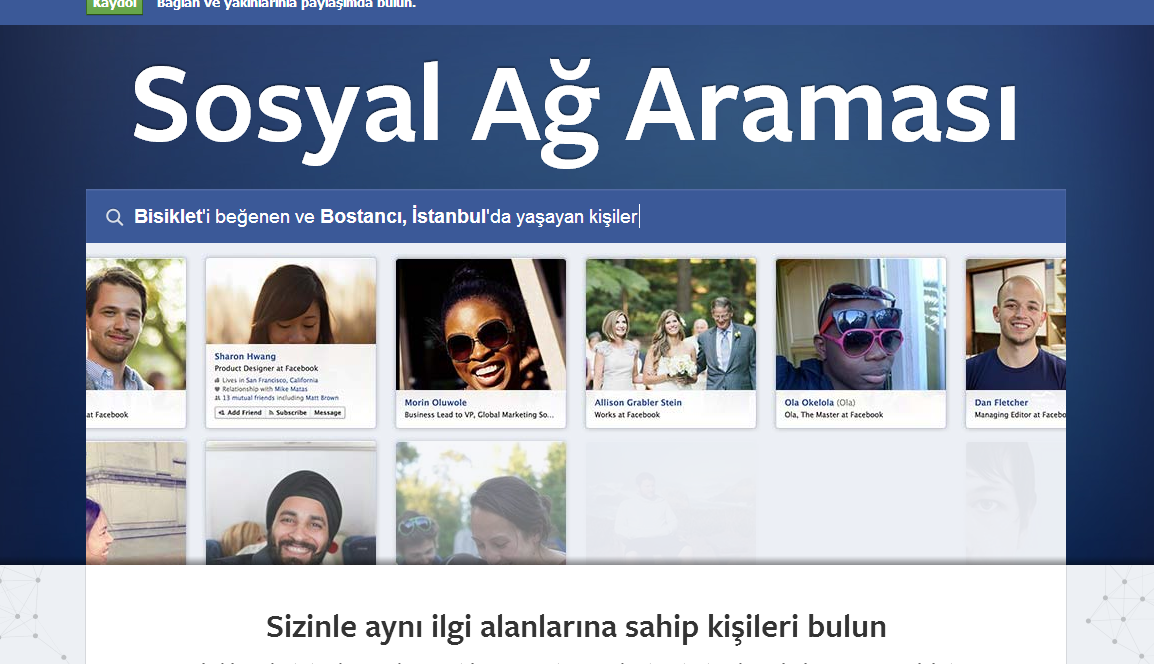This screenshot has width=1154, height=664.
Task: Click the 'Sizinle aynı ilgi alanlarına sahip kişileri bulun' heading
Action: click(576, 627)
